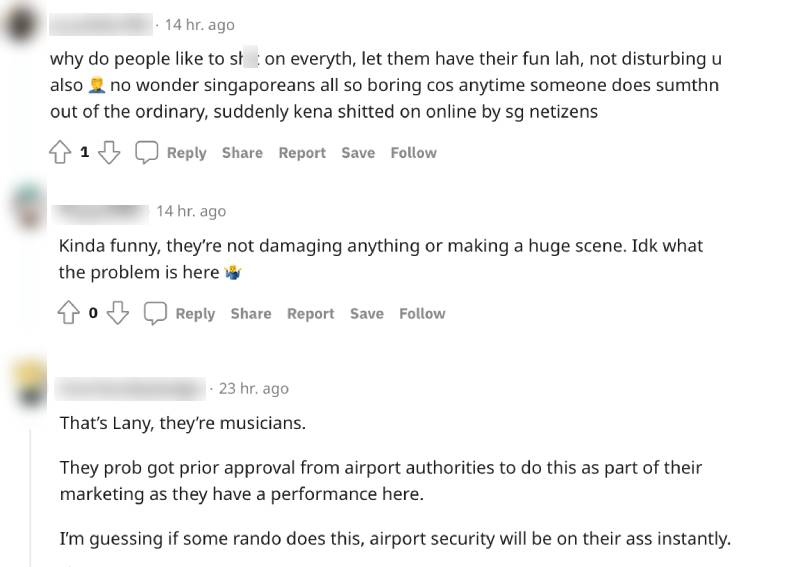800x567 pixels.
Task: Reply to the 'Kinda funny' comment
Action: point(195,313)
